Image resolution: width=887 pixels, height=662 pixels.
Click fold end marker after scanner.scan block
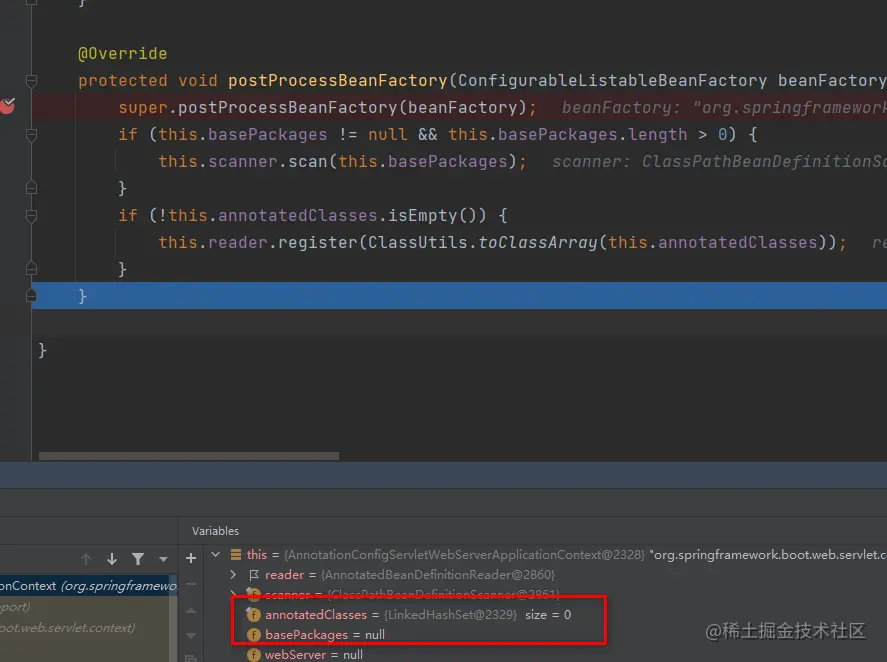[32, 188]
